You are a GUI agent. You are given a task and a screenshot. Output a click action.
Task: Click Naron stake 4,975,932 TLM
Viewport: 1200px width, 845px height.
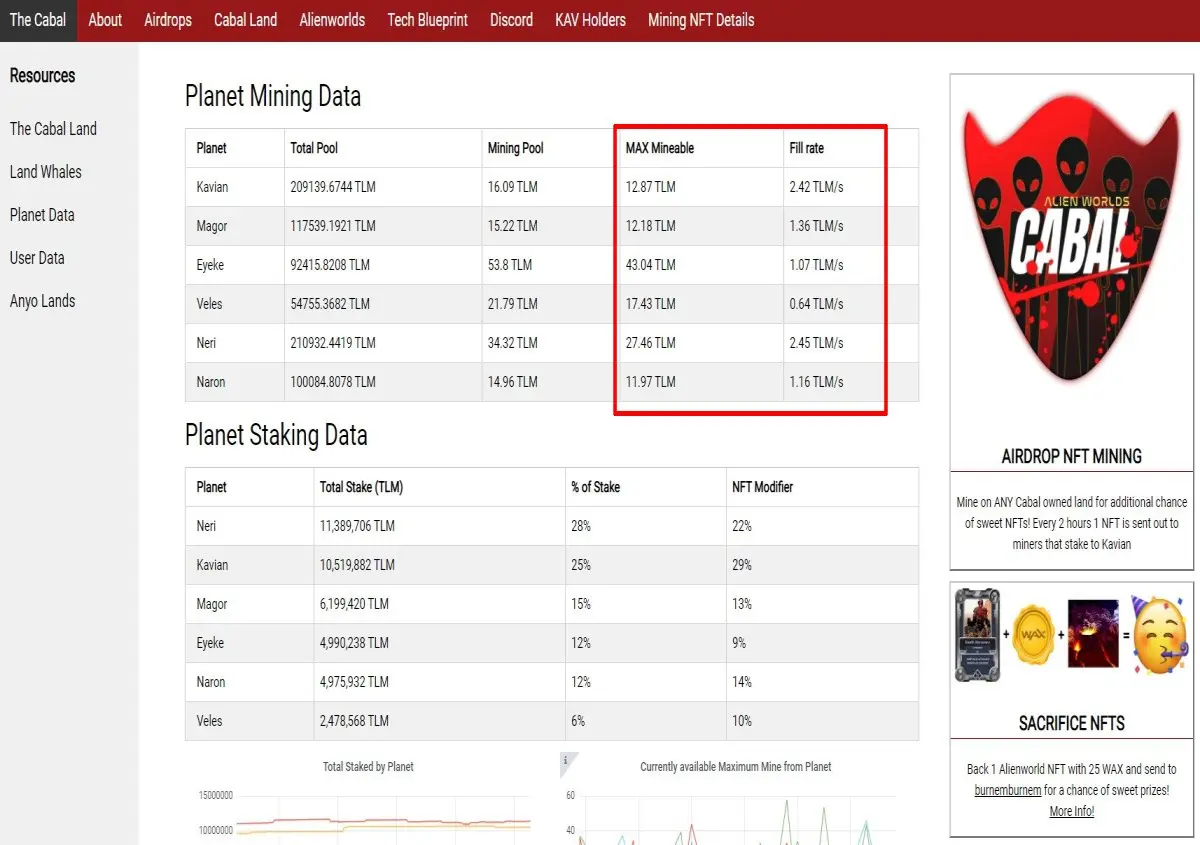click(x=355, y=682)
